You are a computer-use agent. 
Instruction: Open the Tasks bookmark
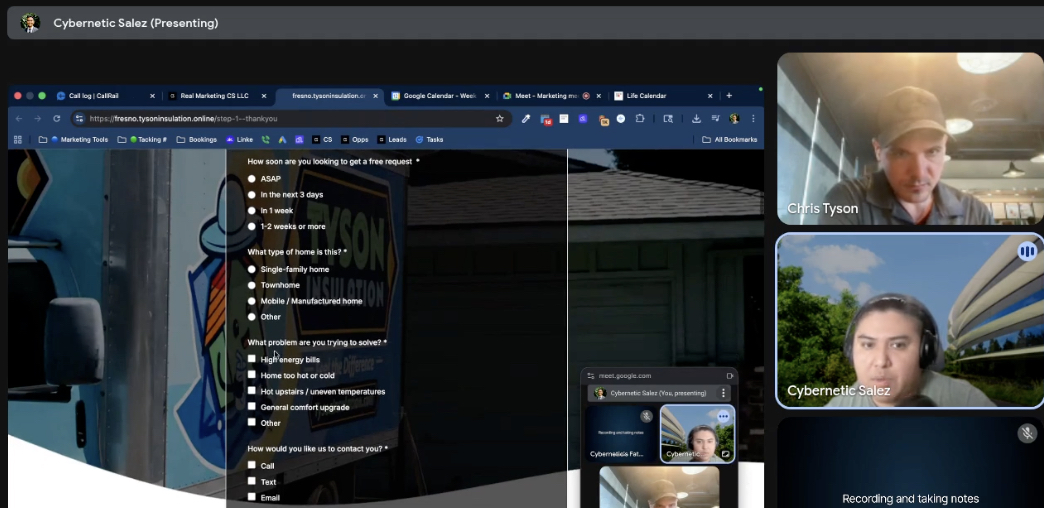pyautogui.click(x=429, y=140)
